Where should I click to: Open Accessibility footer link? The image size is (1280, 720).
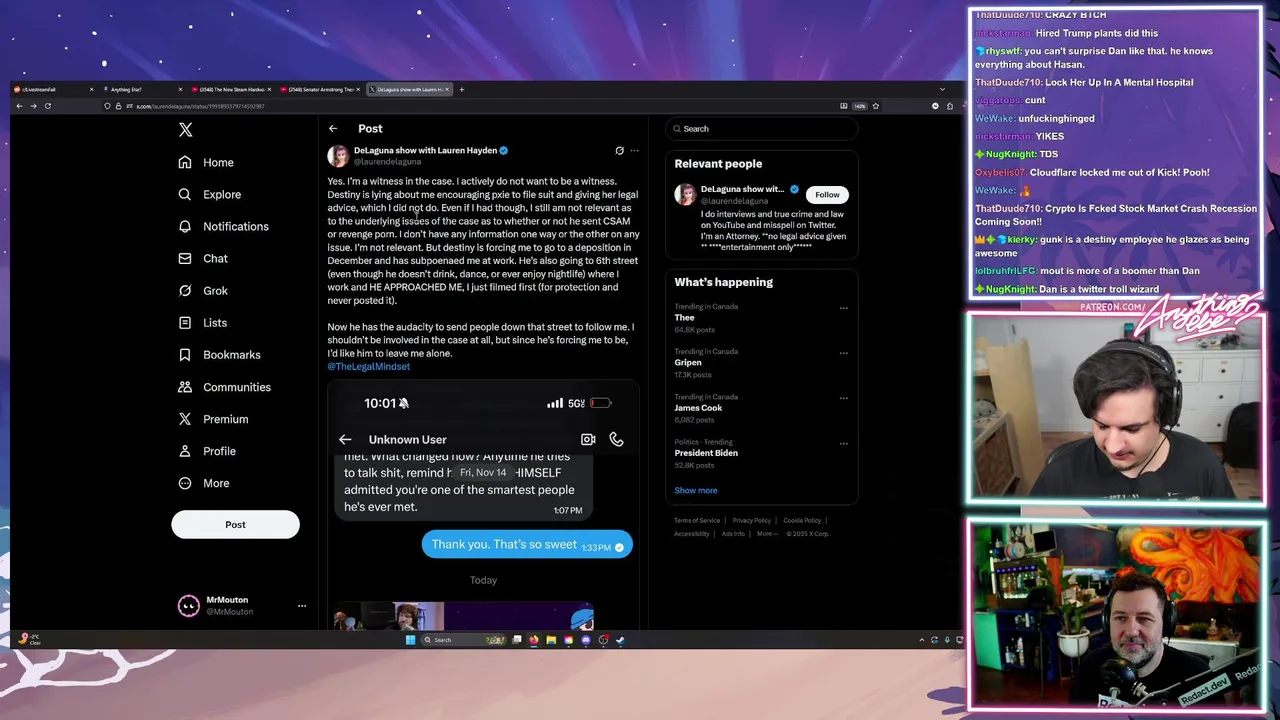[692, 533]
